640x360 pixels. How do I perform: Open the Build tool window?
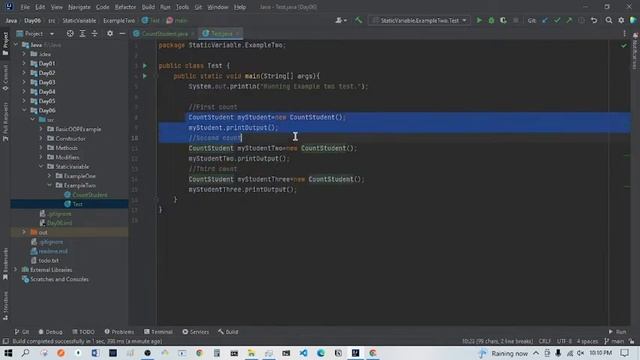228,332
